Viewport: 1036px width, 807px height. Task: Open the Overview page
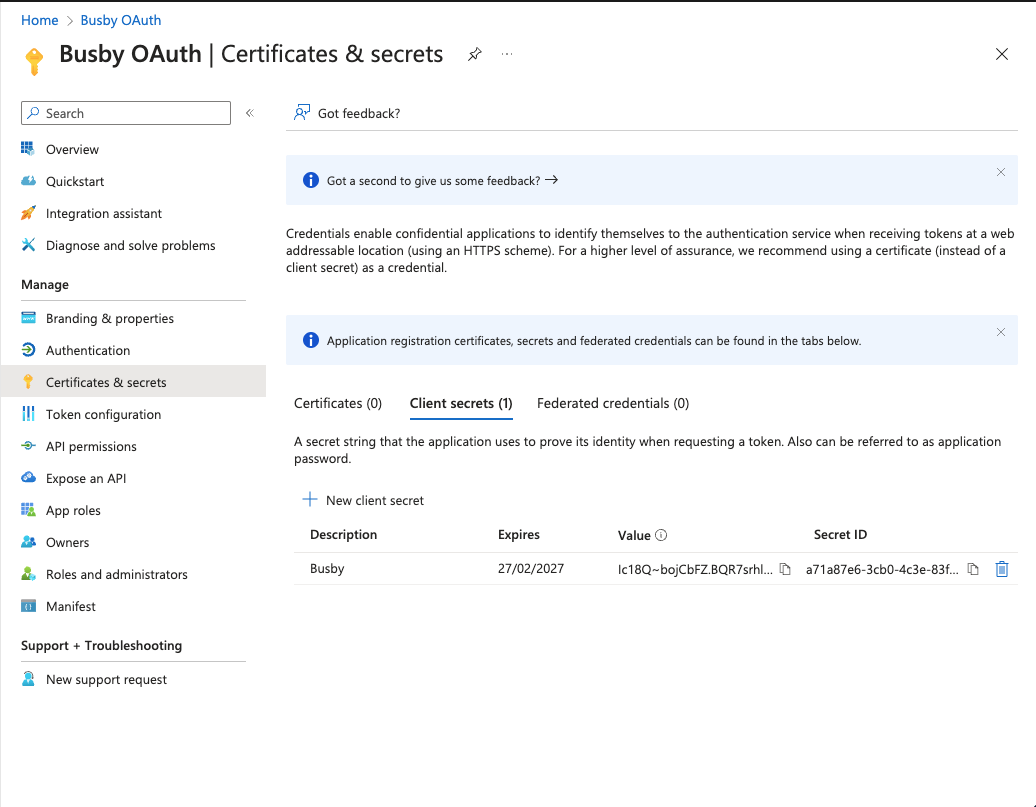72,149
